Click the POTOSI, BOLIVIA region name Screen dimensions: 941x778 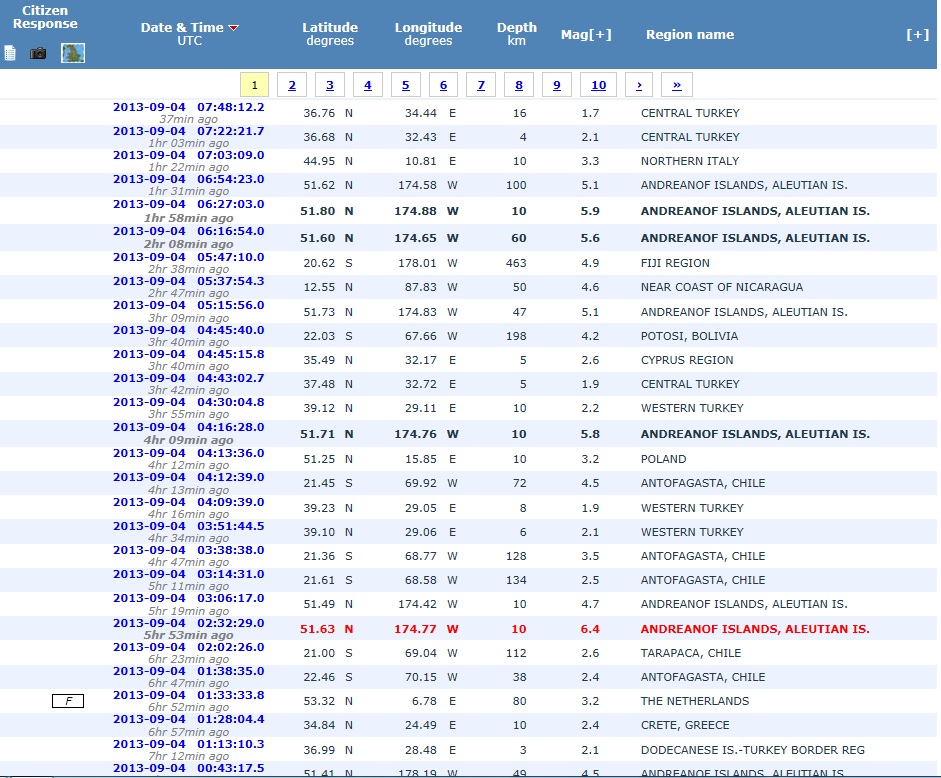tap(690, 336)
